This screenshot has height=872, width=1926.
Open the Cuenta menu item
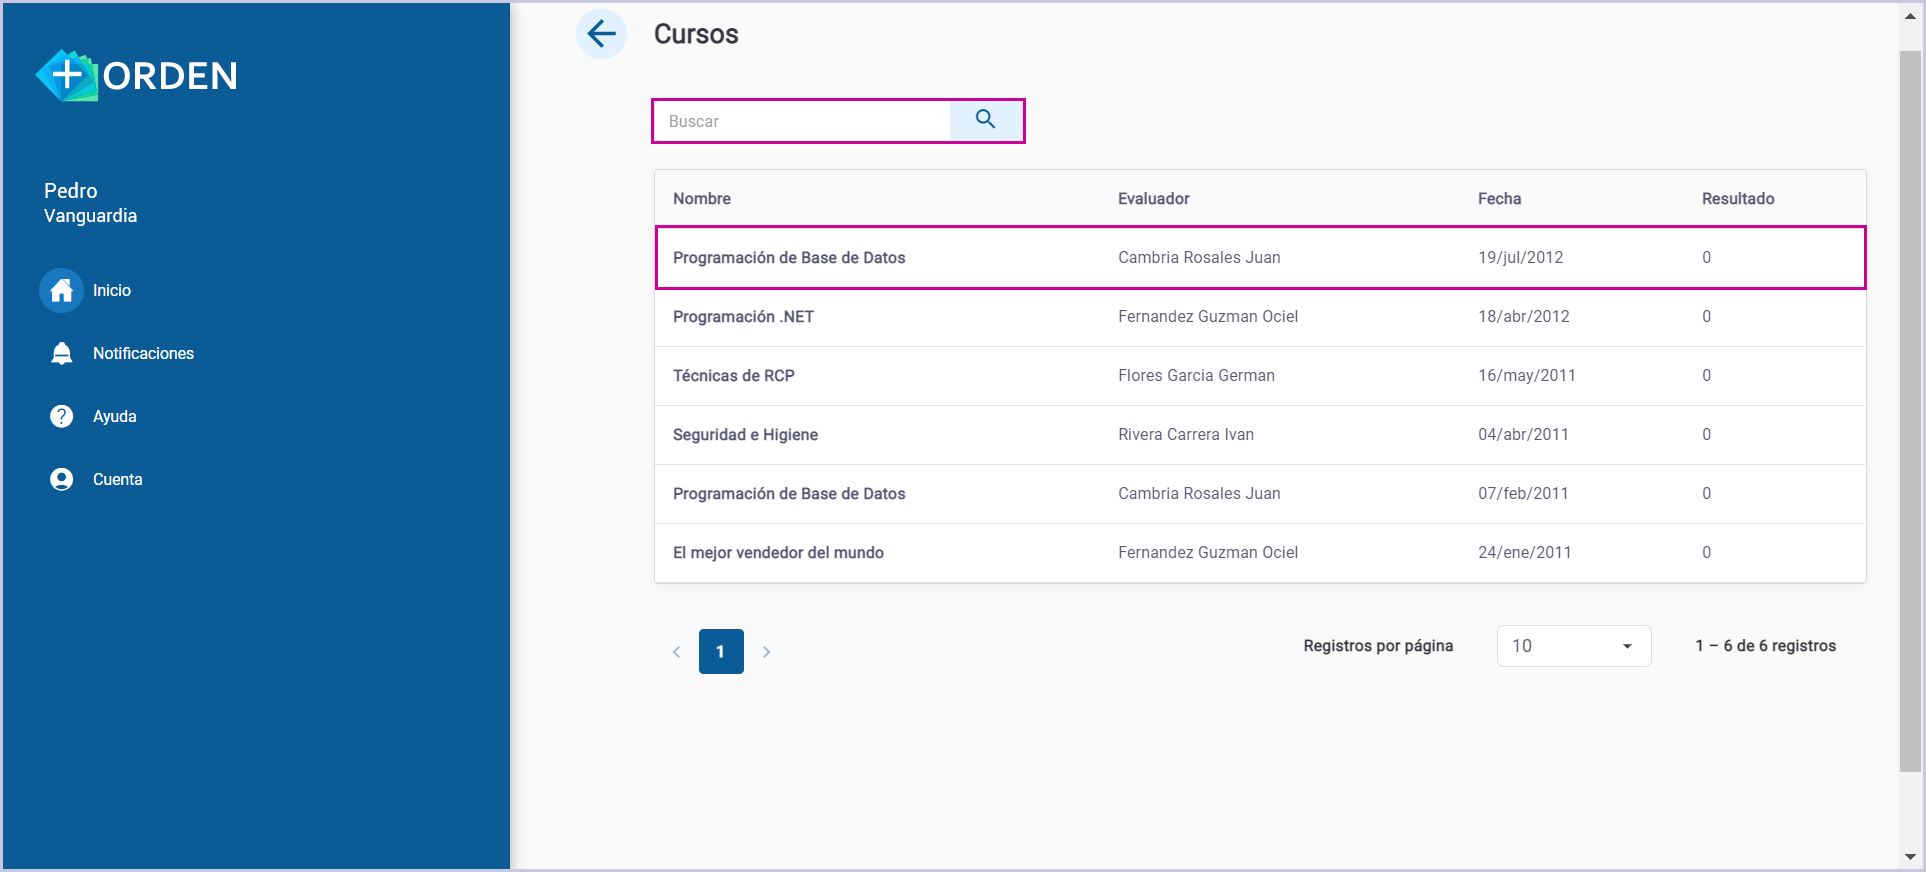click(117, 479)
